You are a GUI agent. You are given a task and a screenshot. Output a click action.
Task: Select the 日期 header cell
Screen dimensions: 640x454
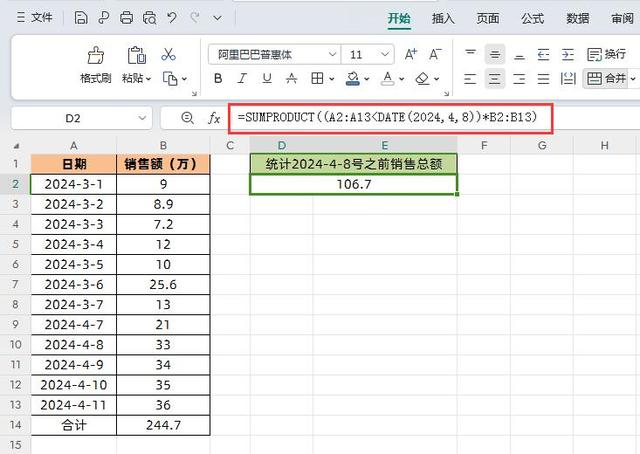tap(74, 164)
